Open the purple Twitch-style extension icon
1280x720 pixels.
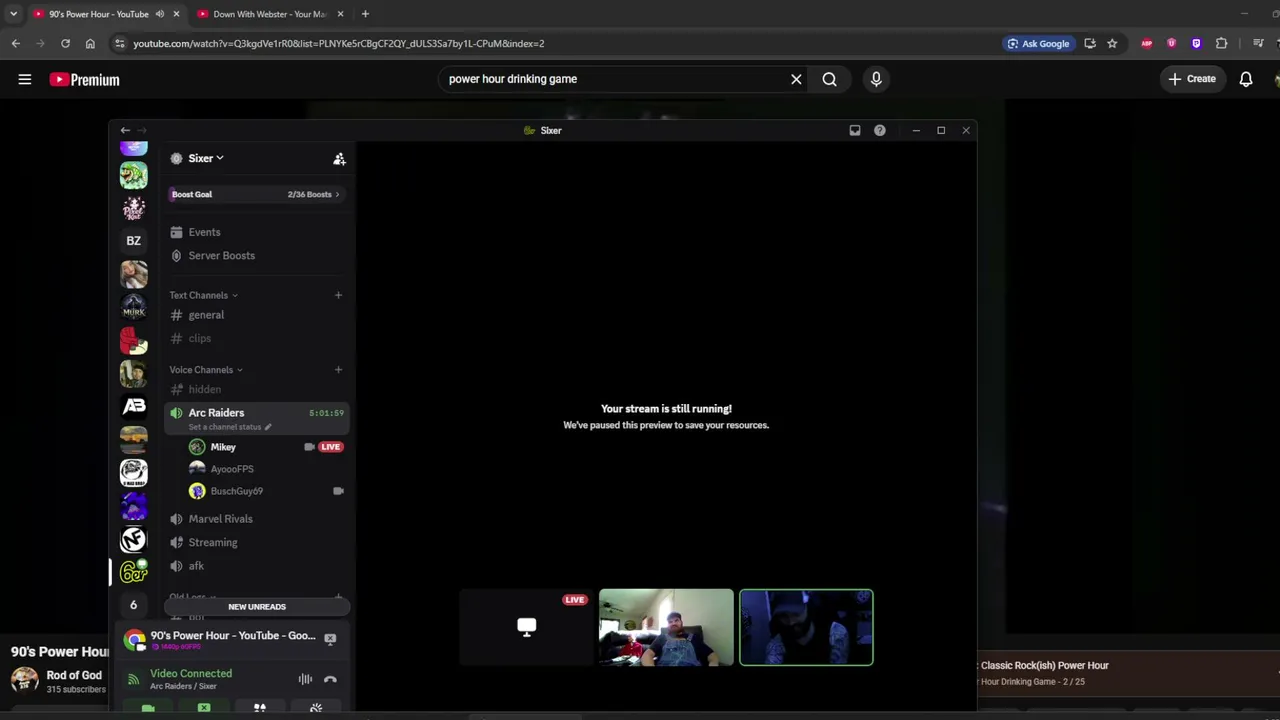[1196, 44]
